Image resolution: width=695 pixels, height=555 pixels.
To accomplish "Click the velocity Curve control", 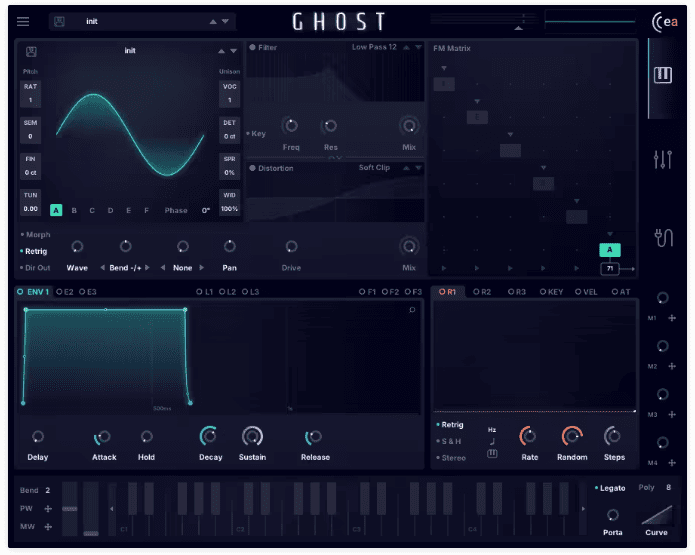I will [x=656, y=515].
